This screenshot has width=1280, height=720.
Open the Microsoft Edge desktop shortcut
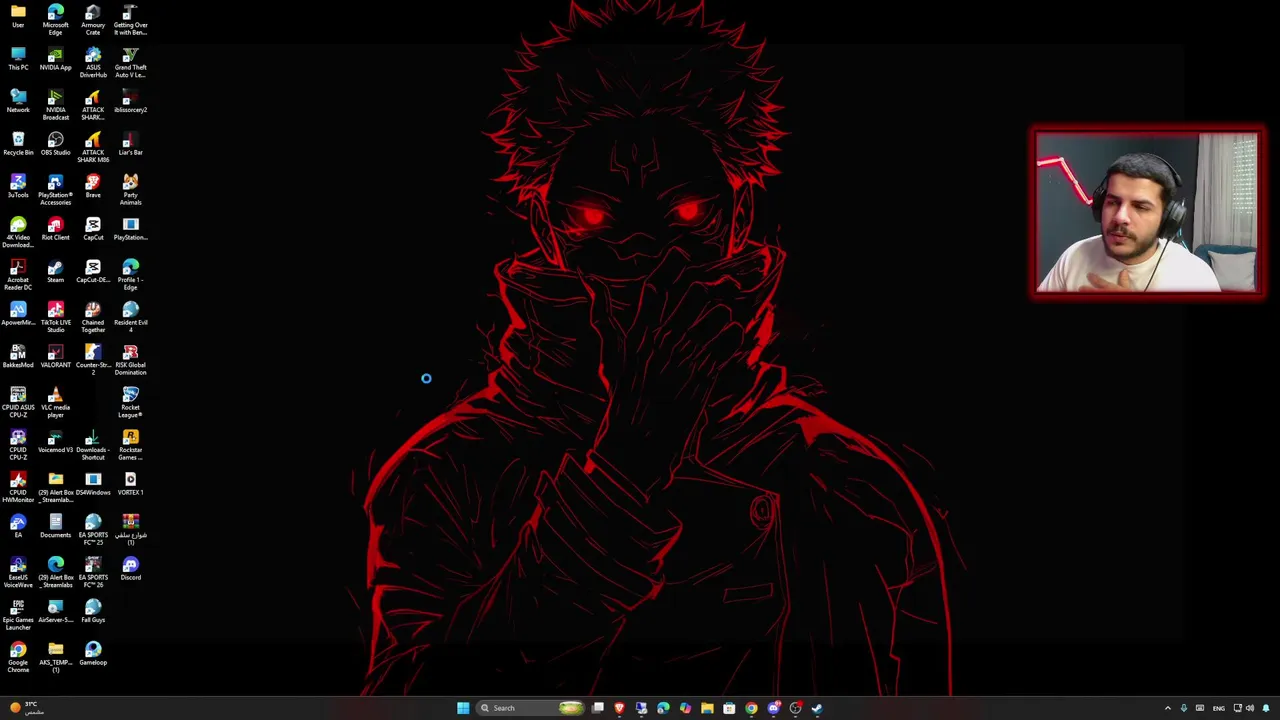55,20
